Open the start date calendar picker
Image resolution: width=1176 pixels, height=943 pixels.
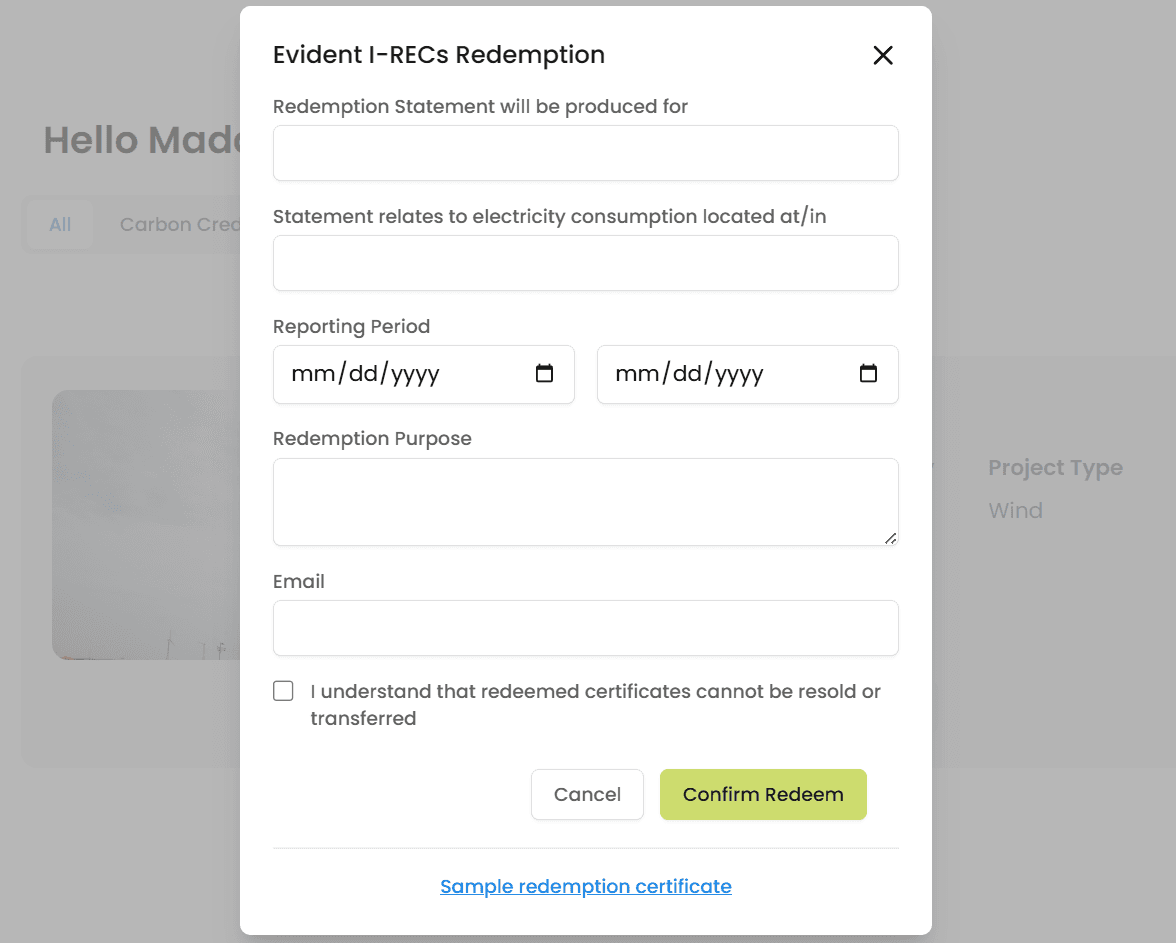tap(544, 372)
